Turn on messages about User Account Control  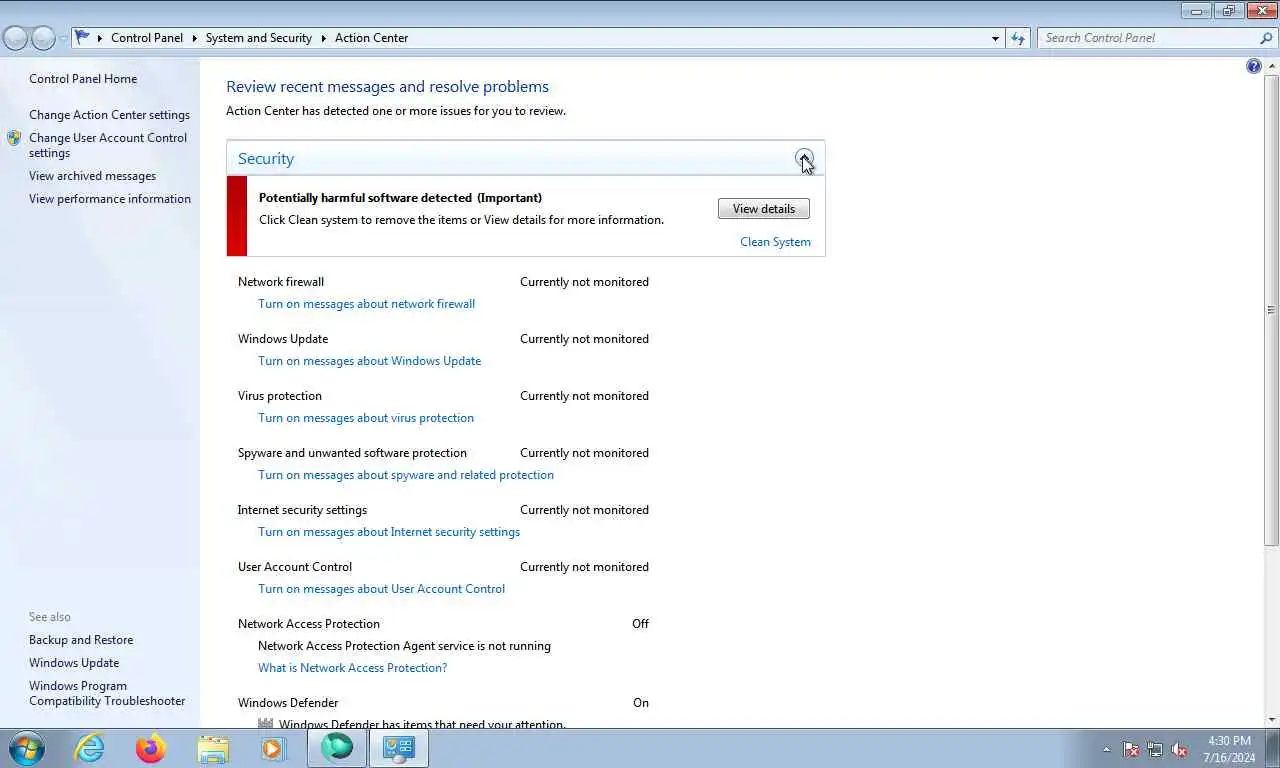(x=381, y=589)
